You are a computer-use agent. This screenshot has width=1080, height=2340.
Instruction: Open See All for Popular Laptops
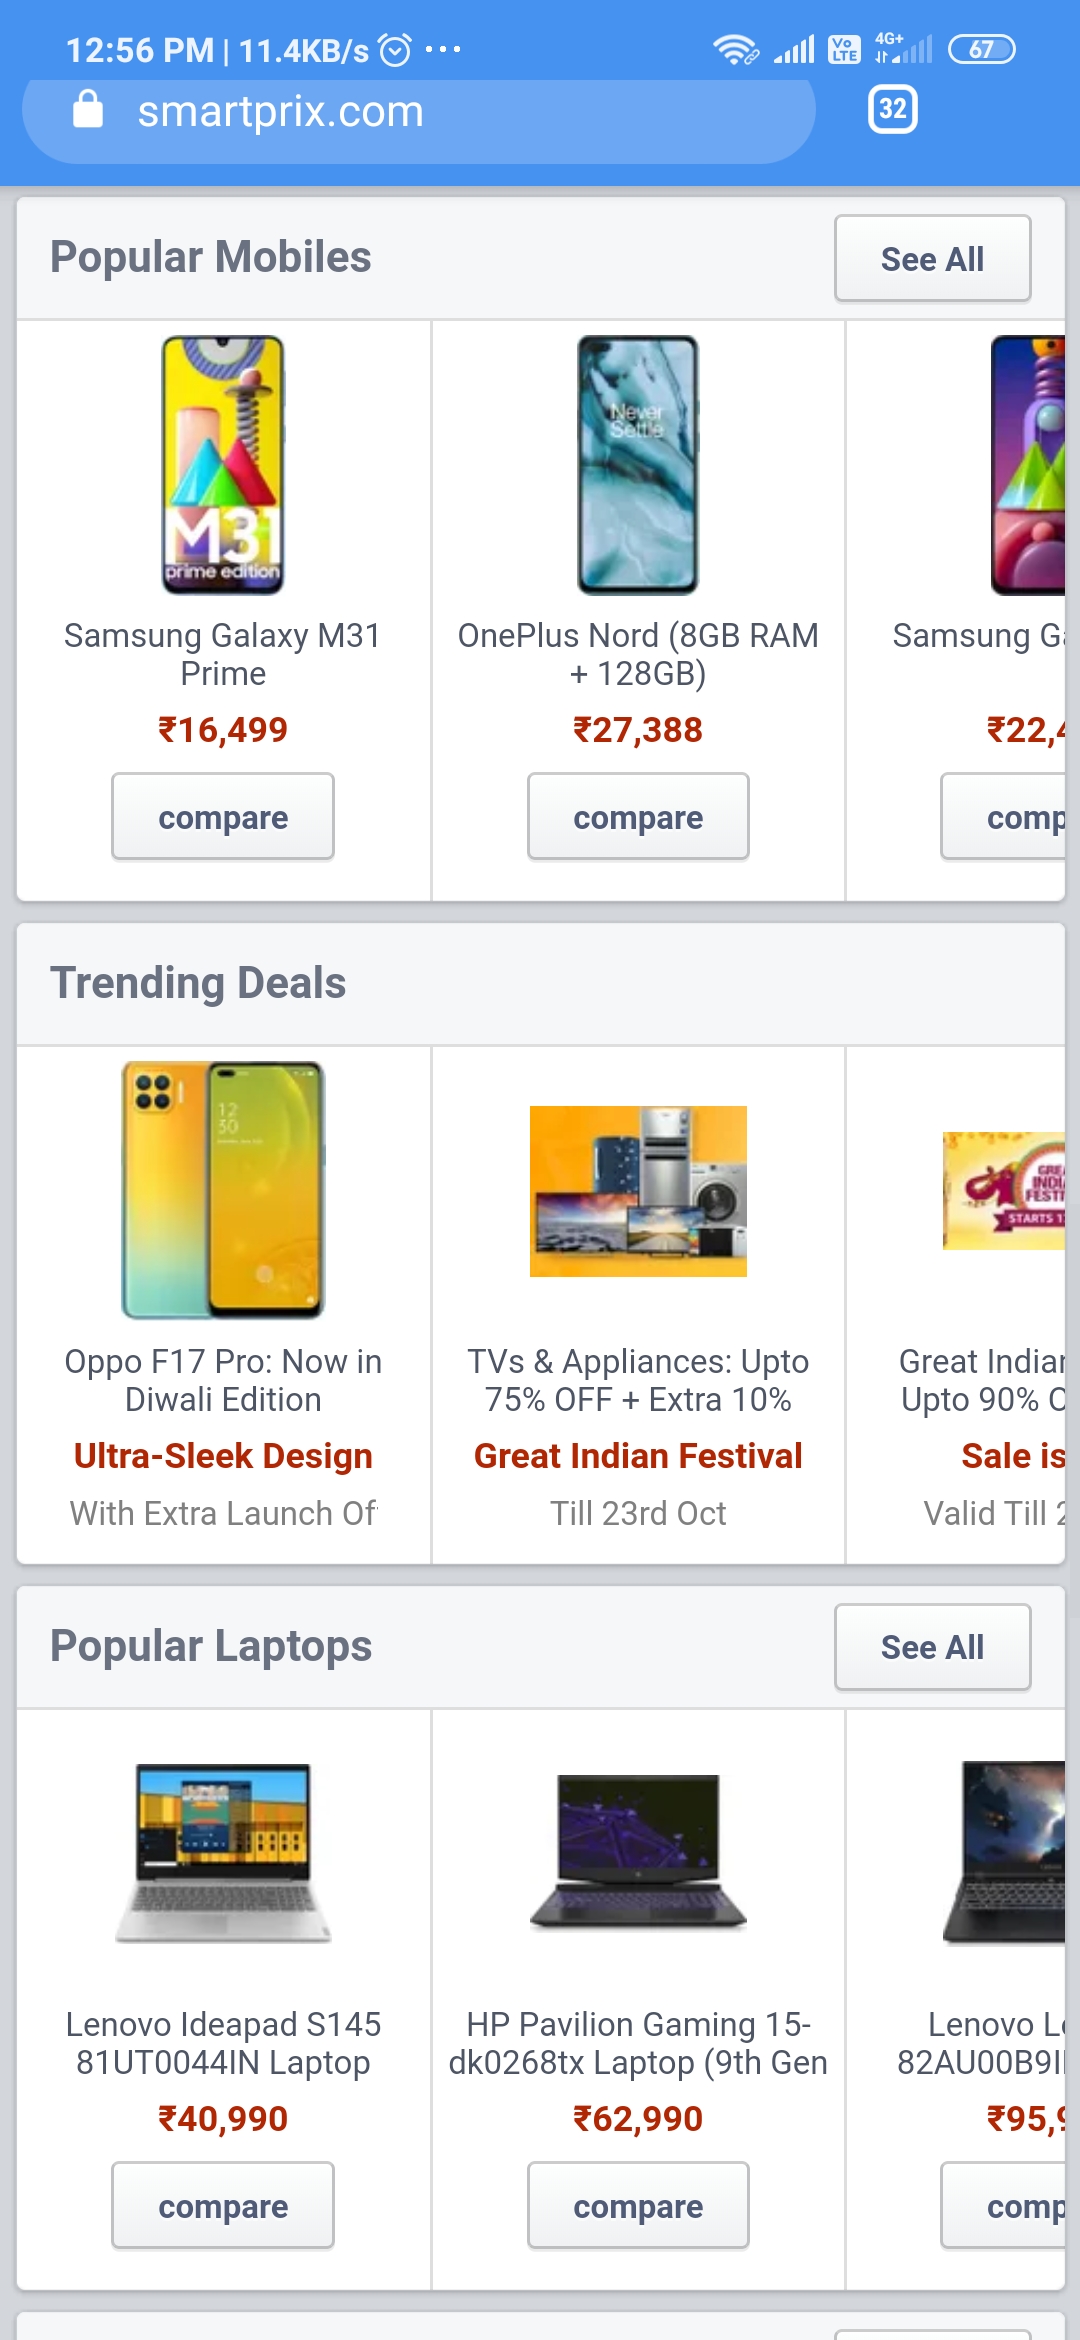coord(932,1647)
